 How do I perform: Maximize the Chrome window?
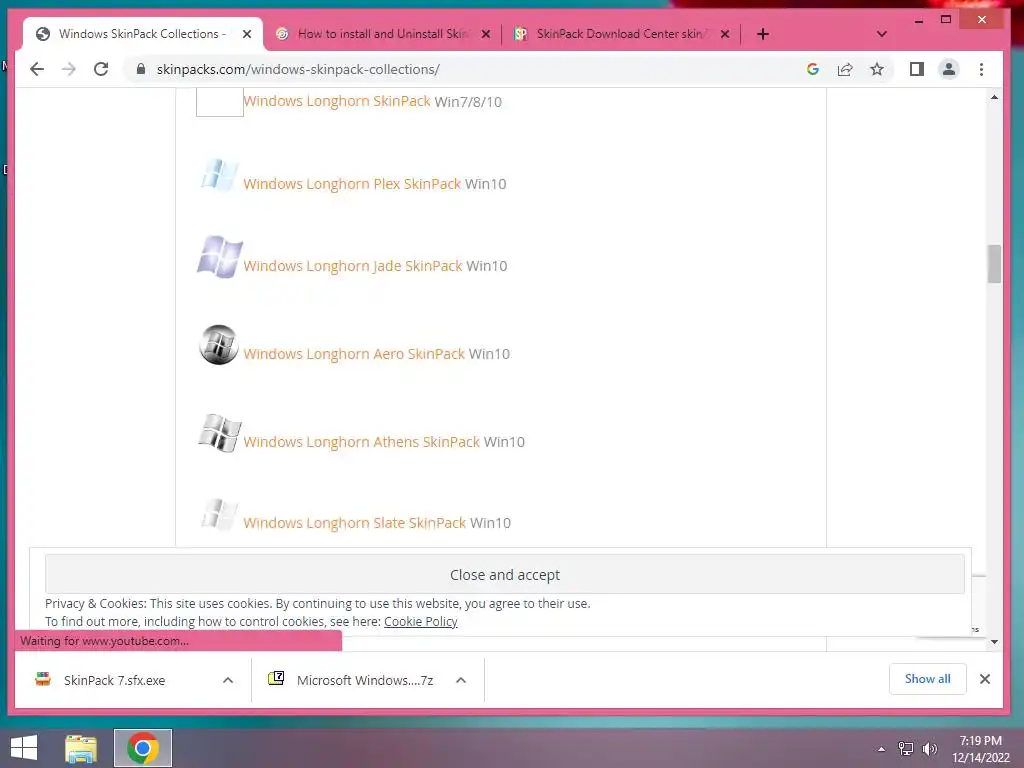pos(946,20)
